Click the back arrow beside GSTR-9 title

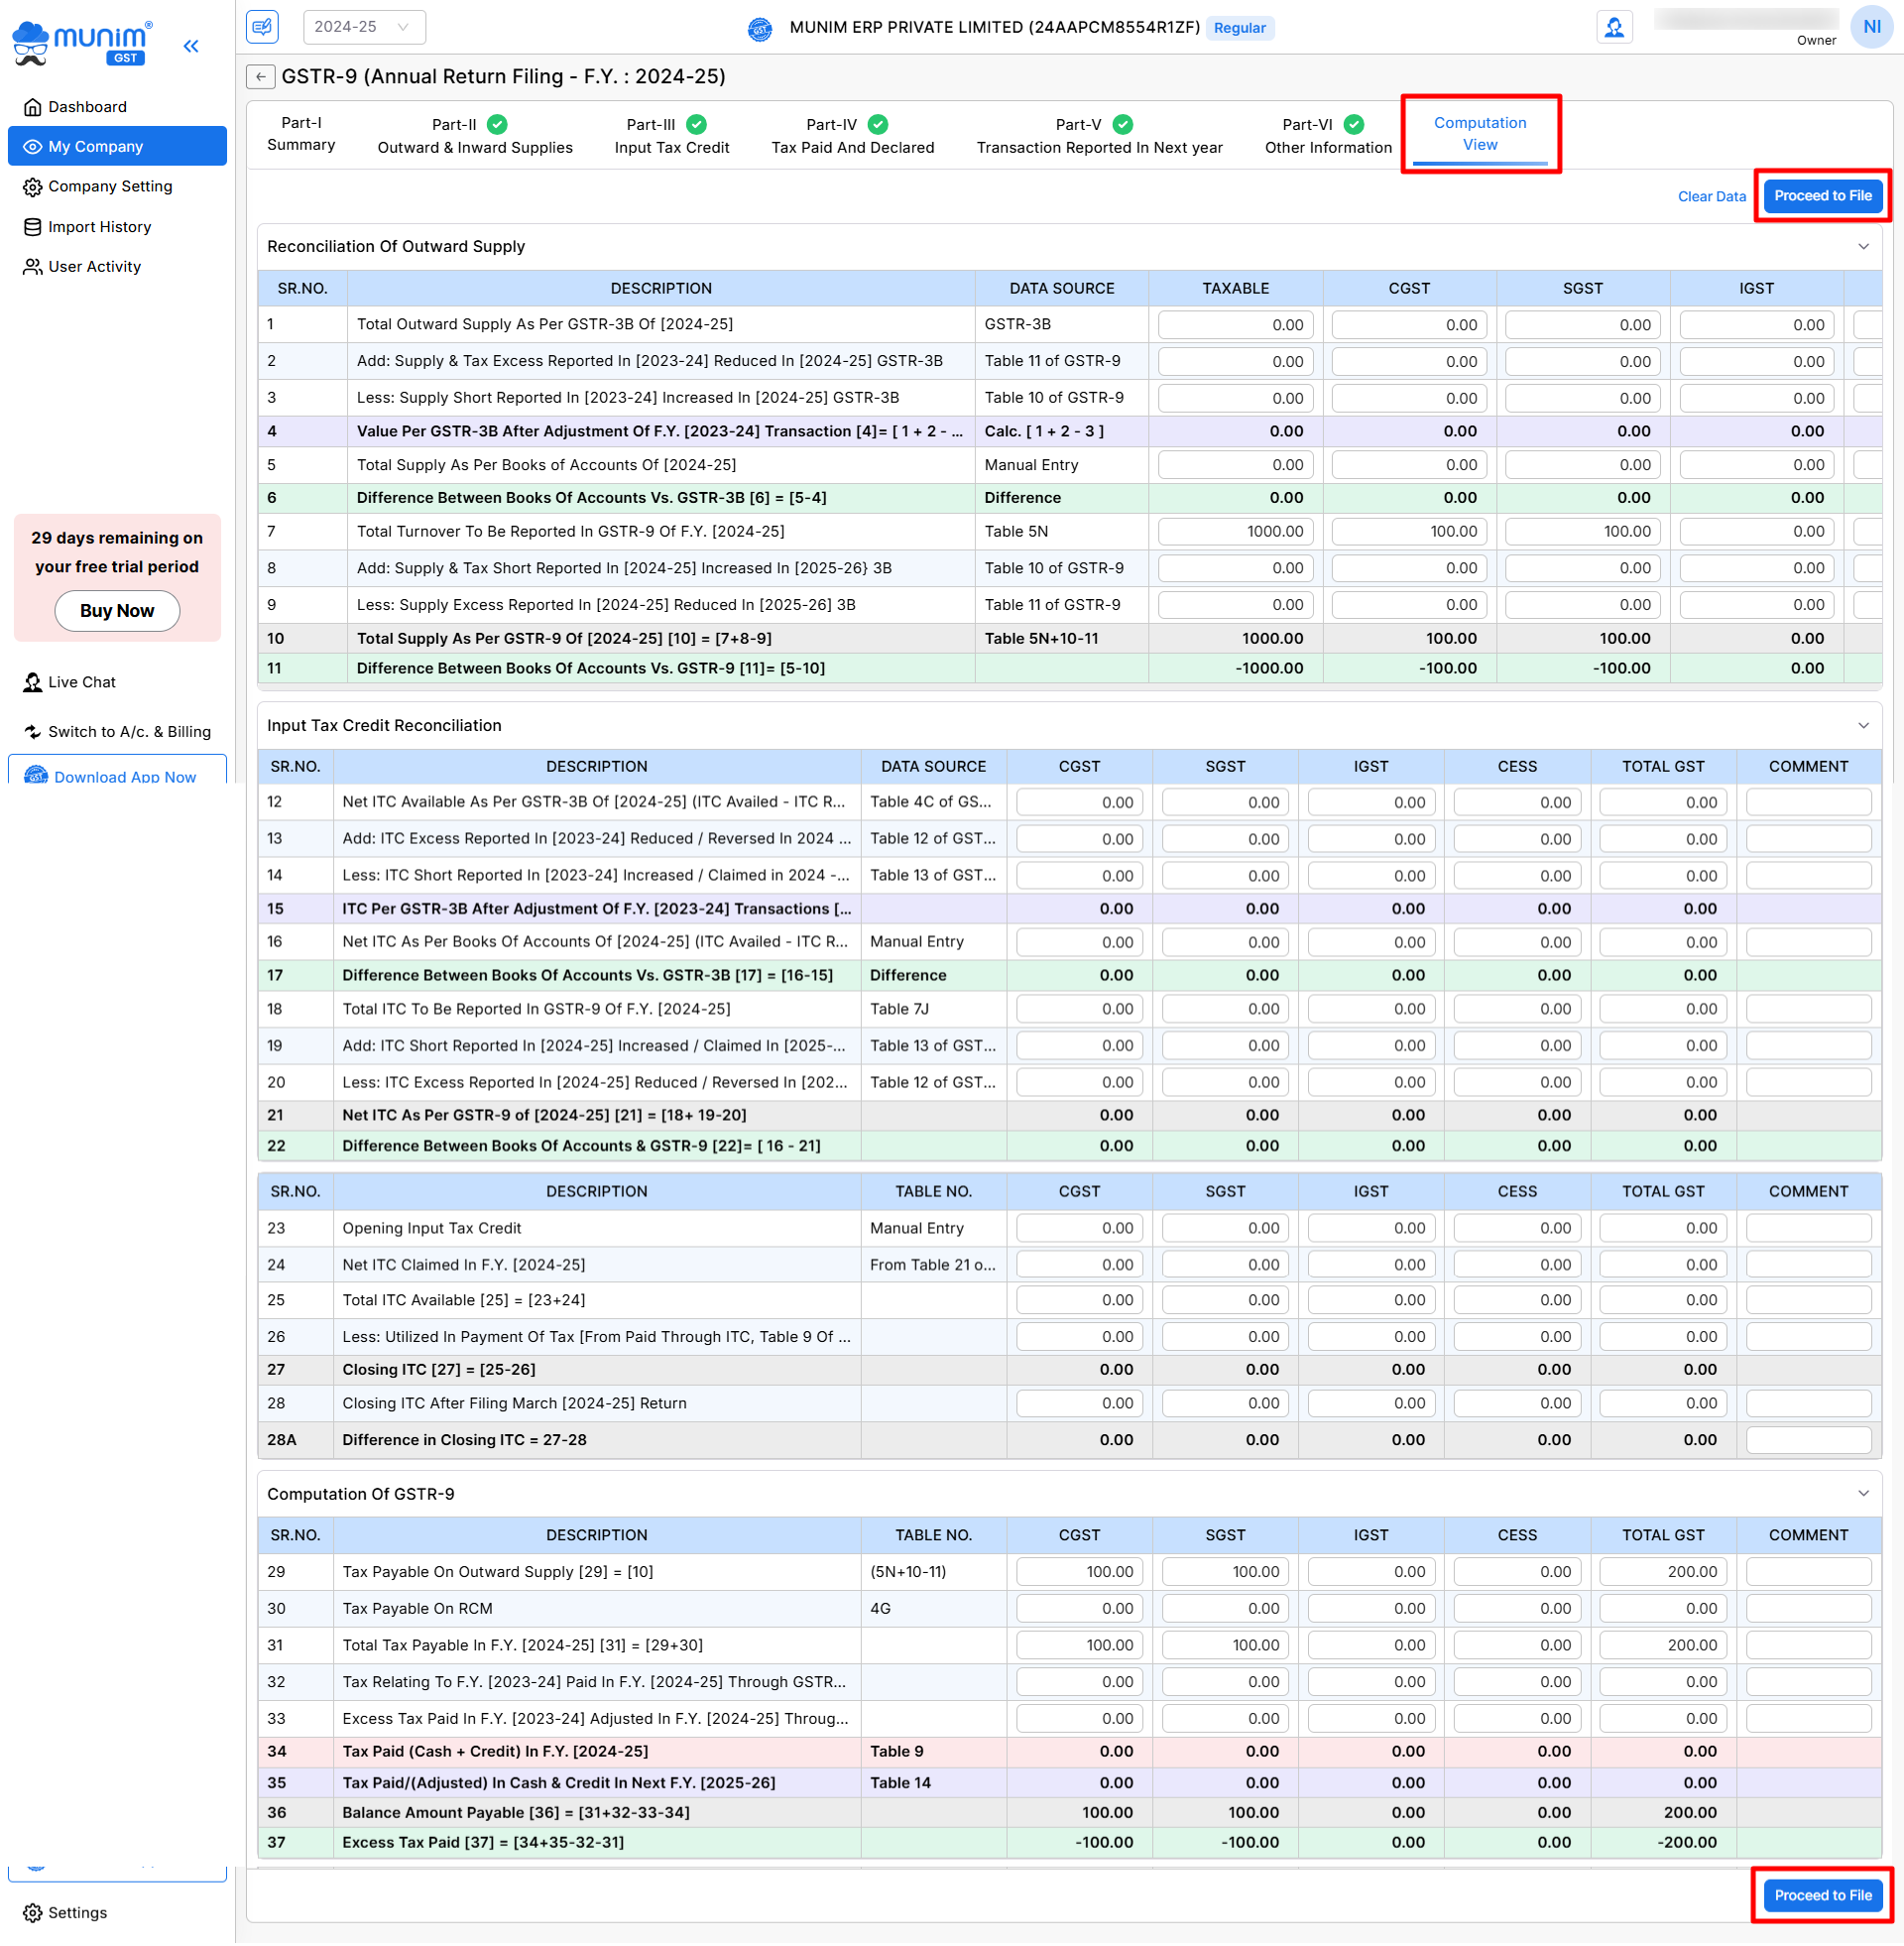point(260,77)
